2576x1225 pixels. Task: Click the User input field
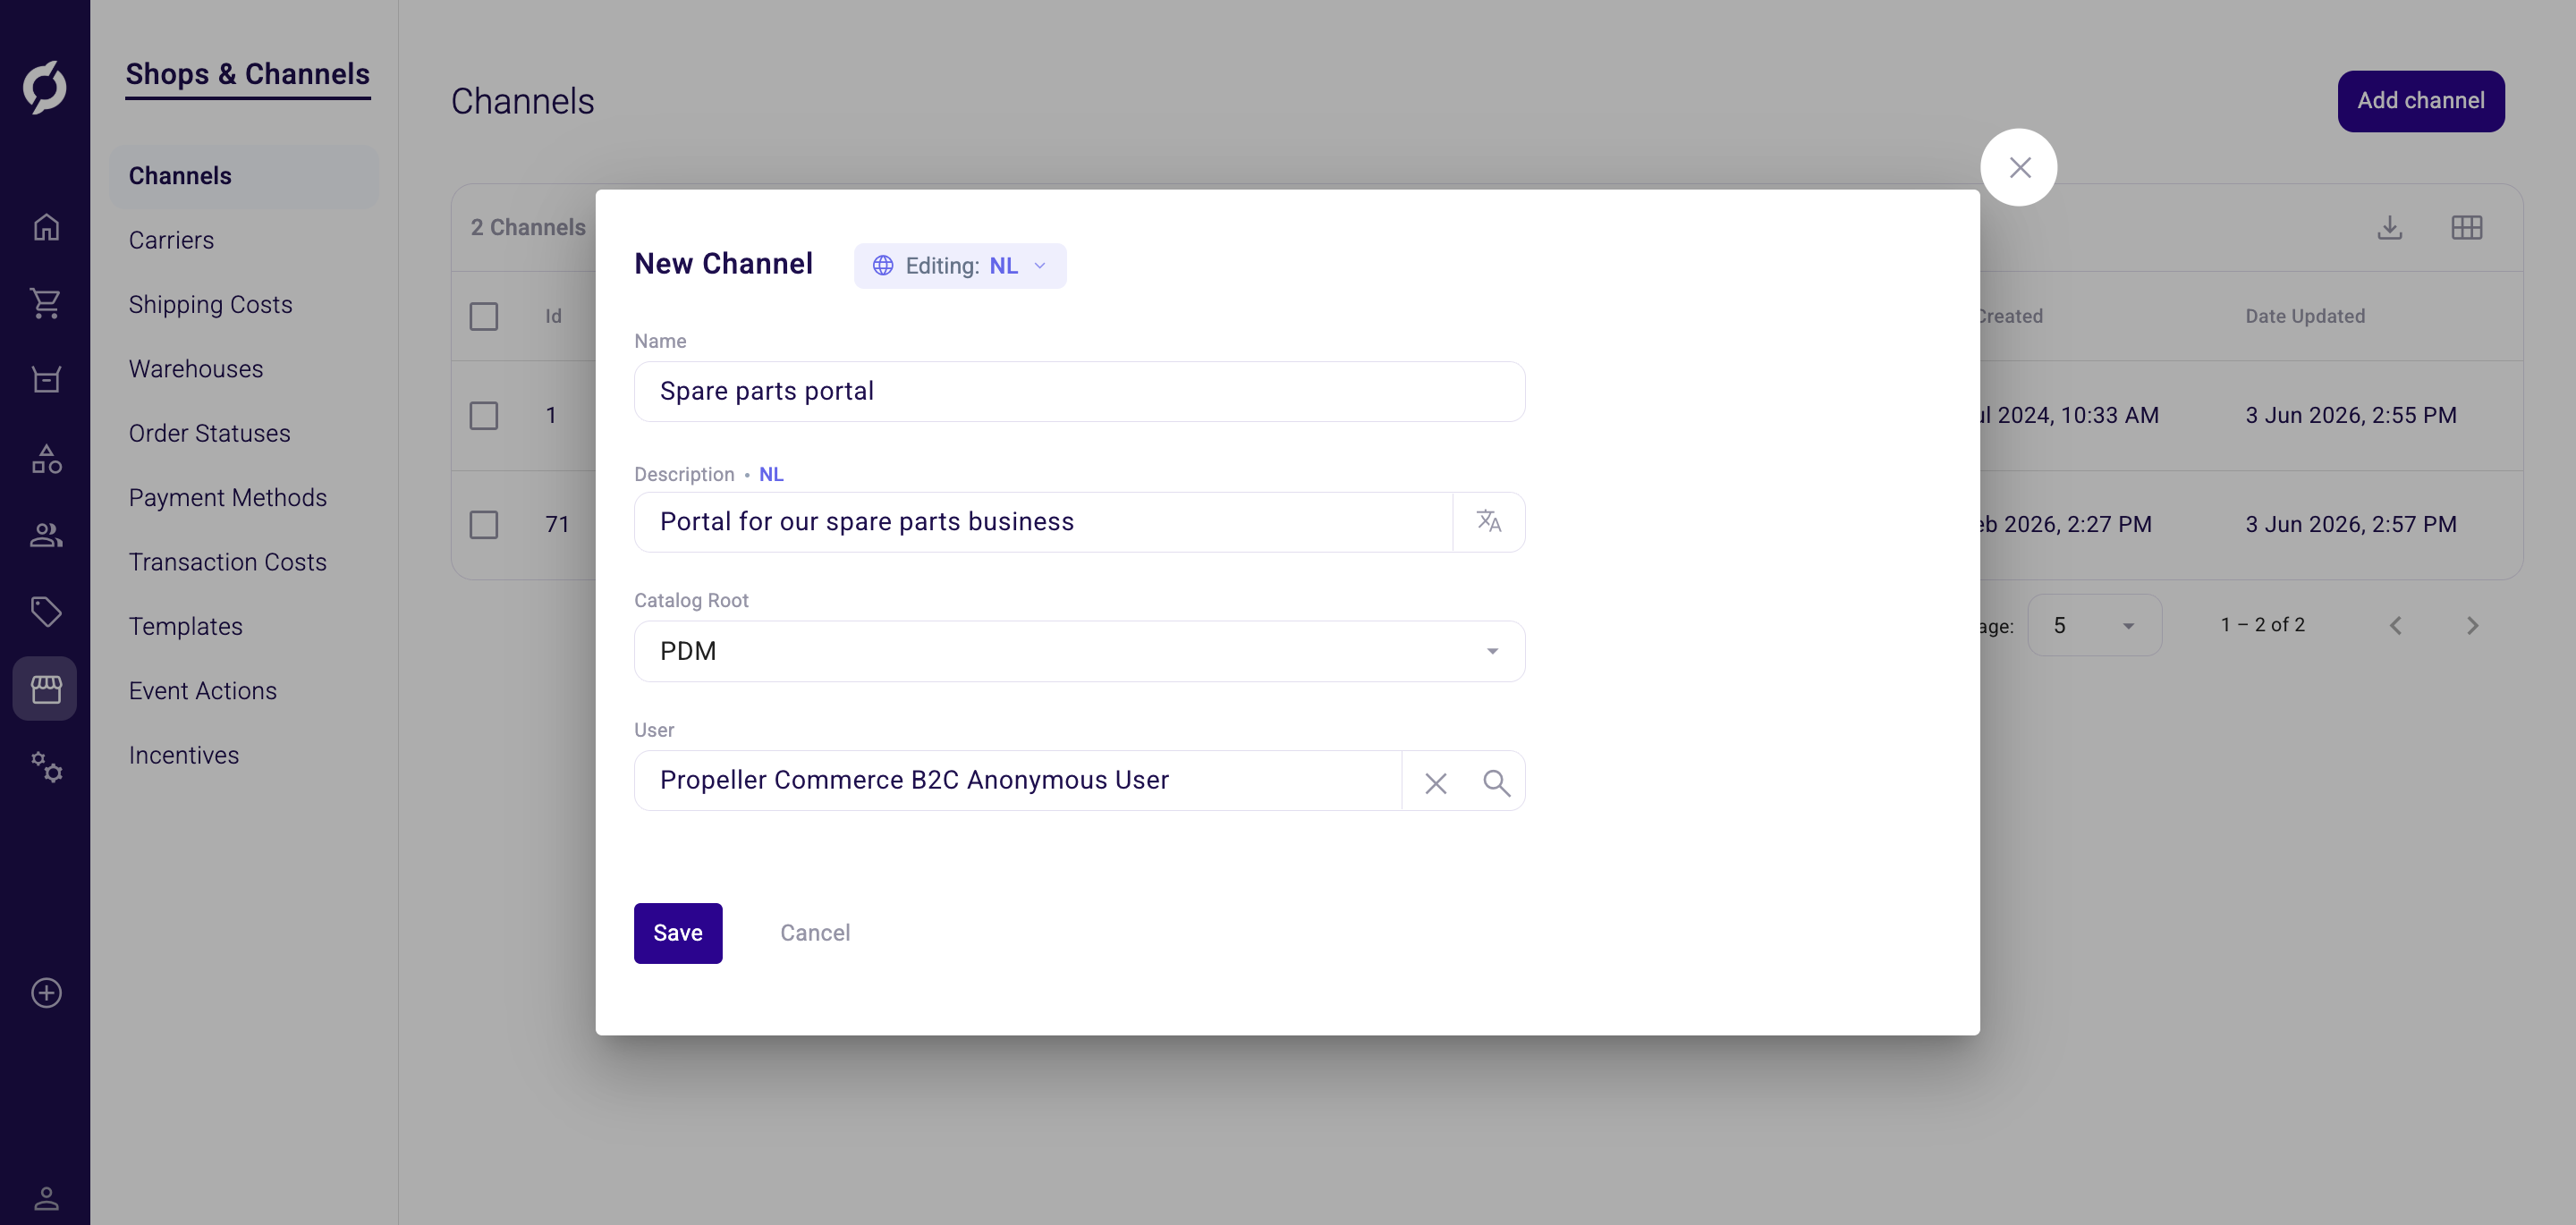tap(1018, 780)
